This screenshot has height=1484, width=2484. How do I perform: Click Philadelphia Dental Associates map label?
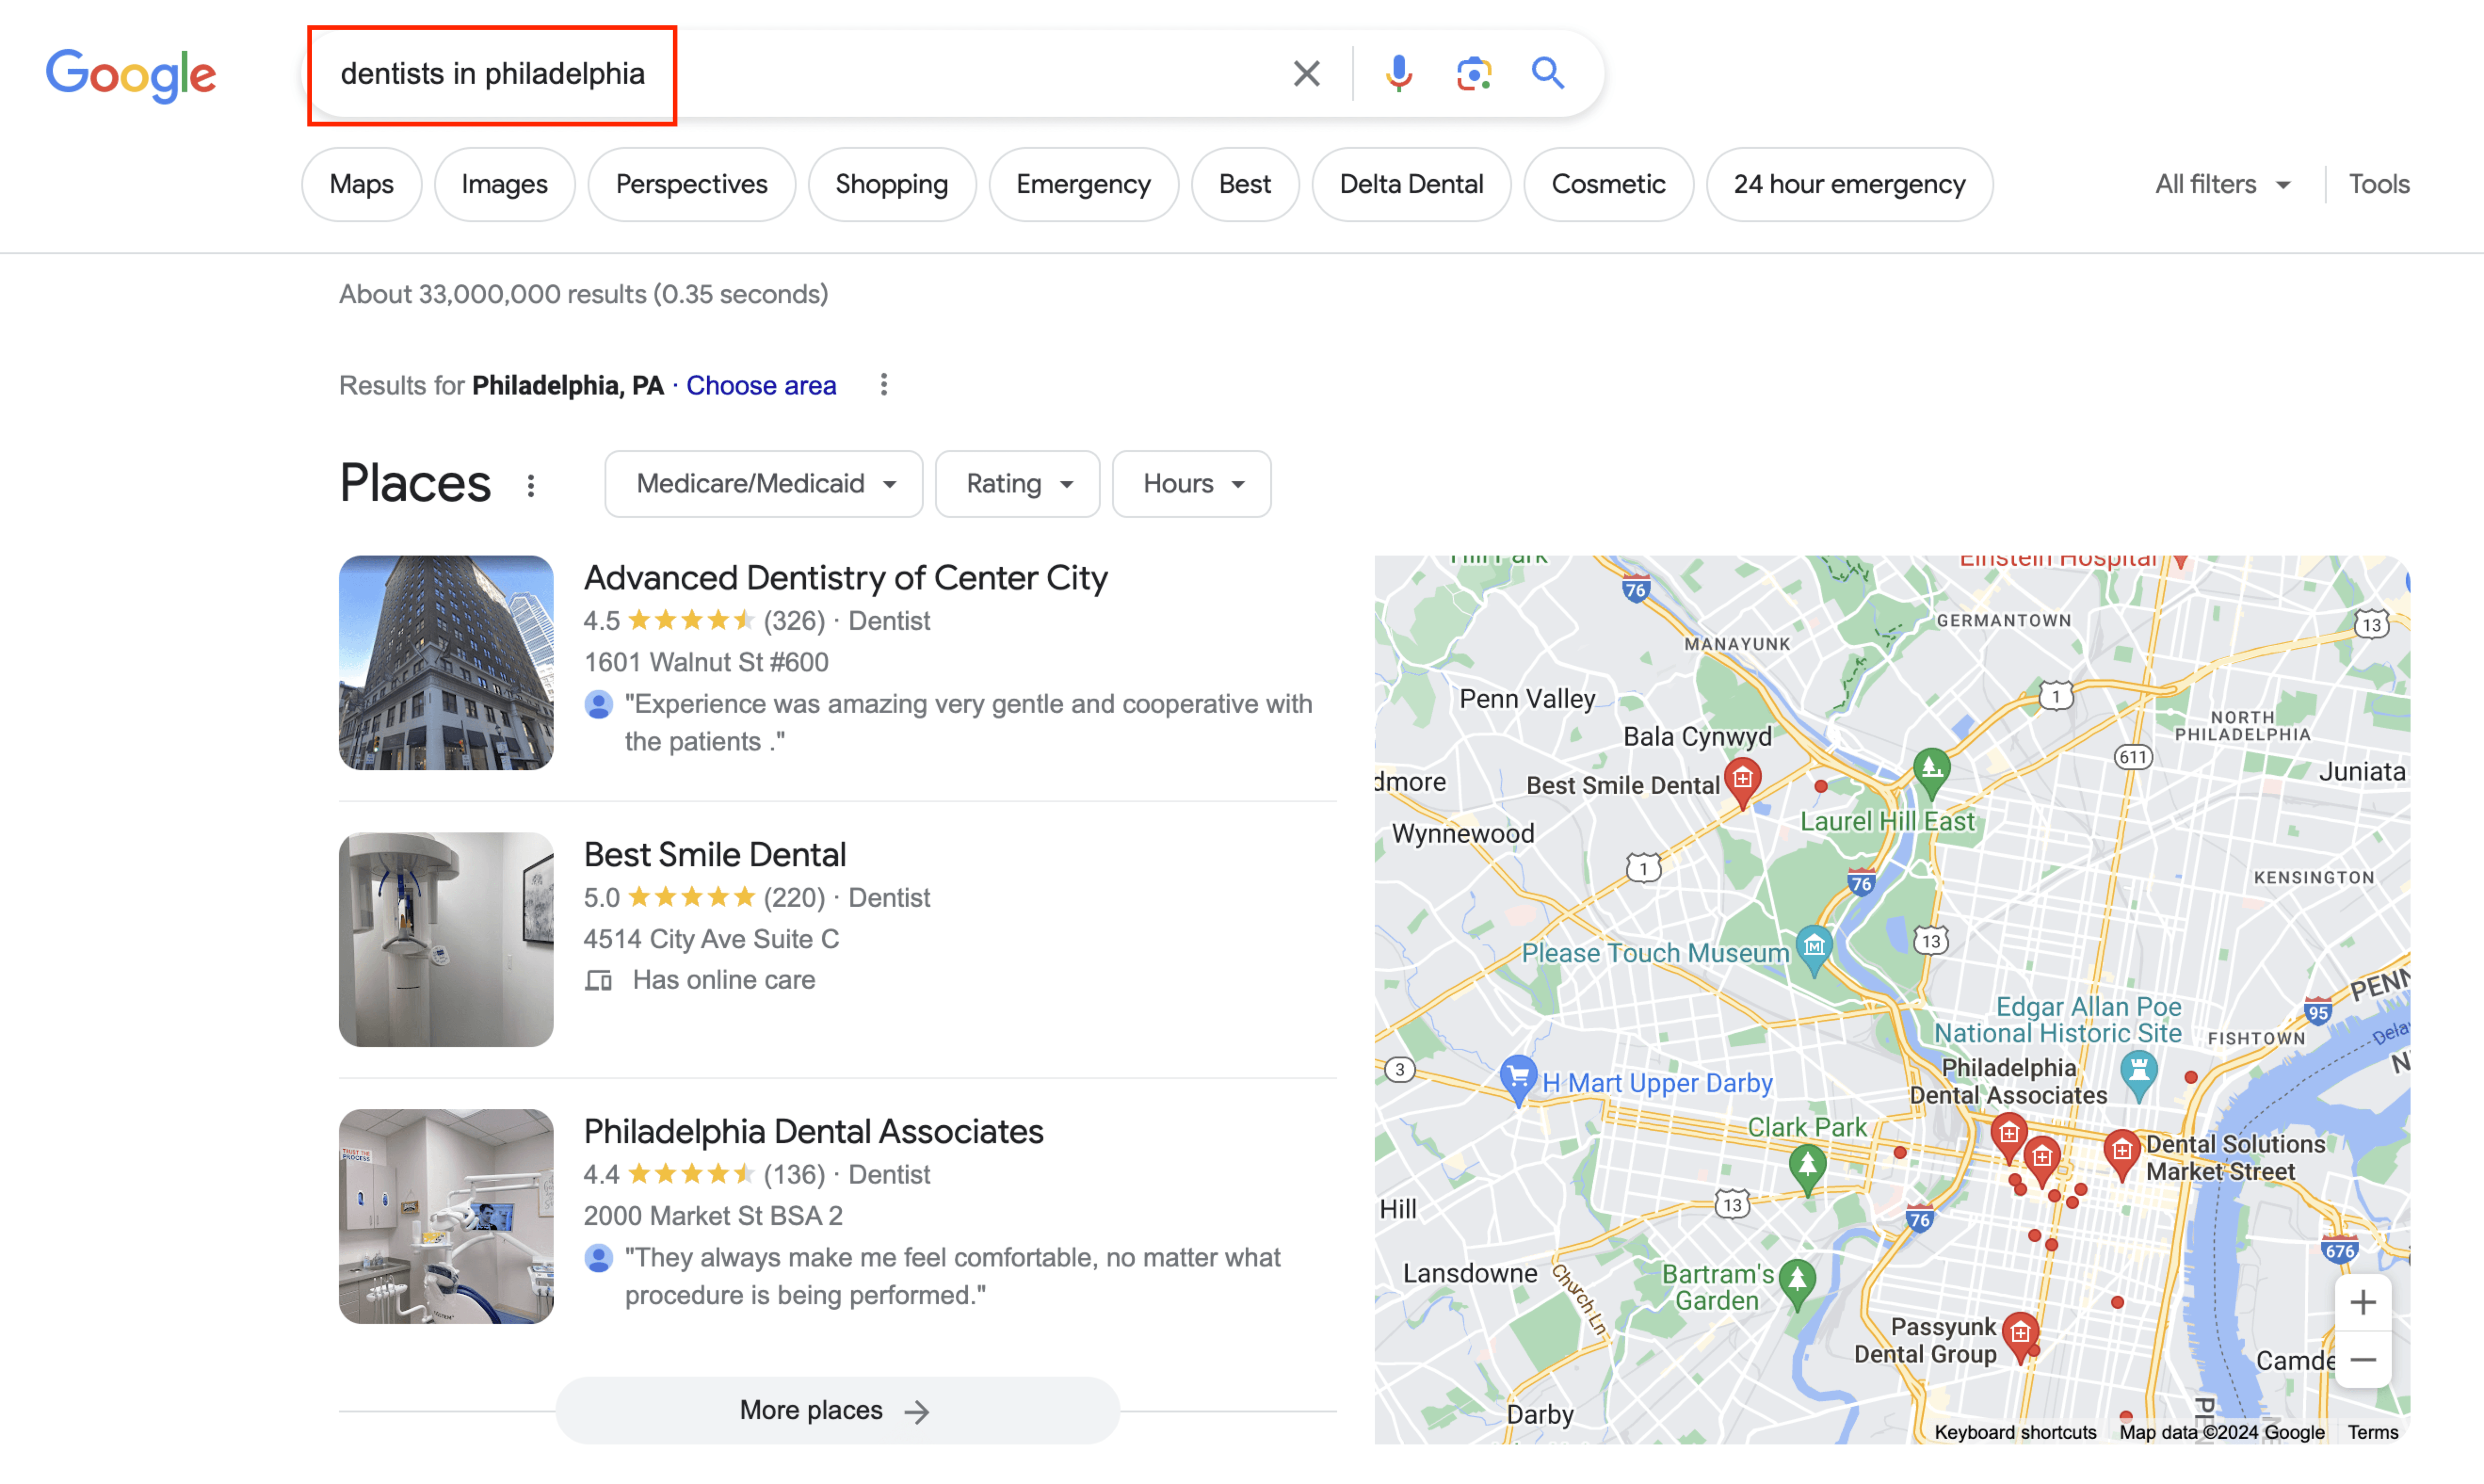[x=2008, y=1082]
